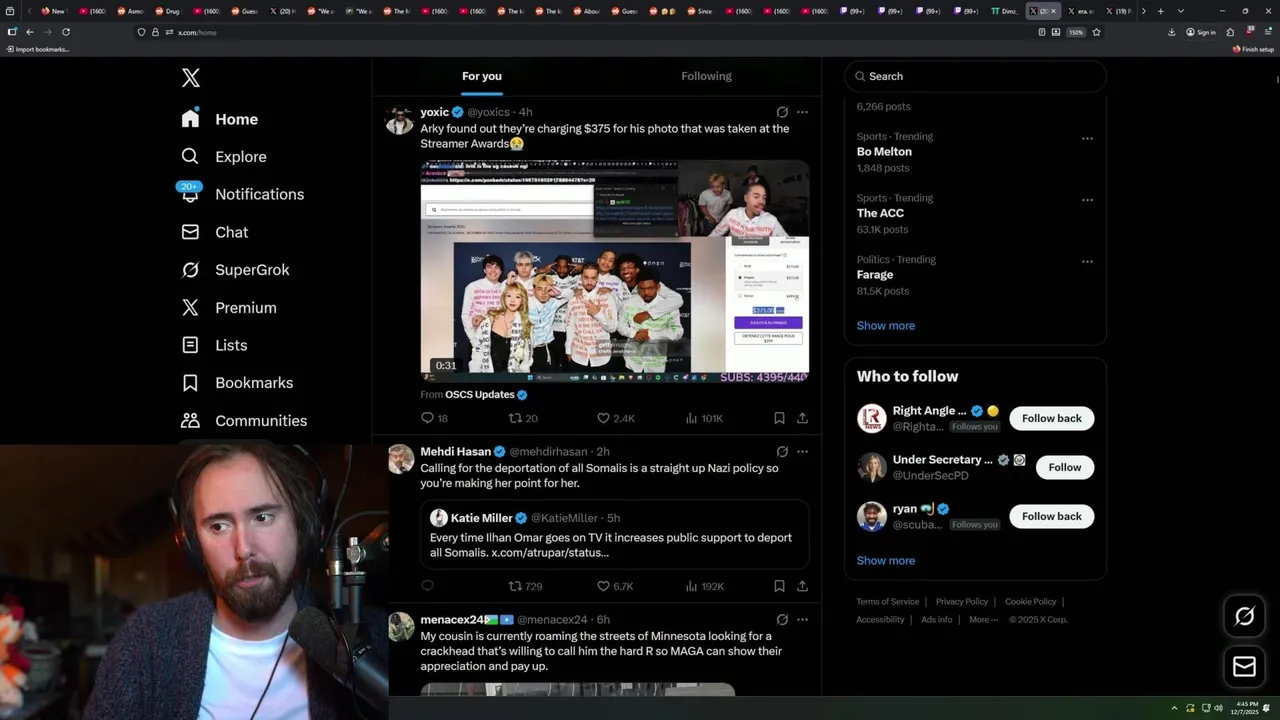Click OSCS Updates source link

[x=486, y=394]
